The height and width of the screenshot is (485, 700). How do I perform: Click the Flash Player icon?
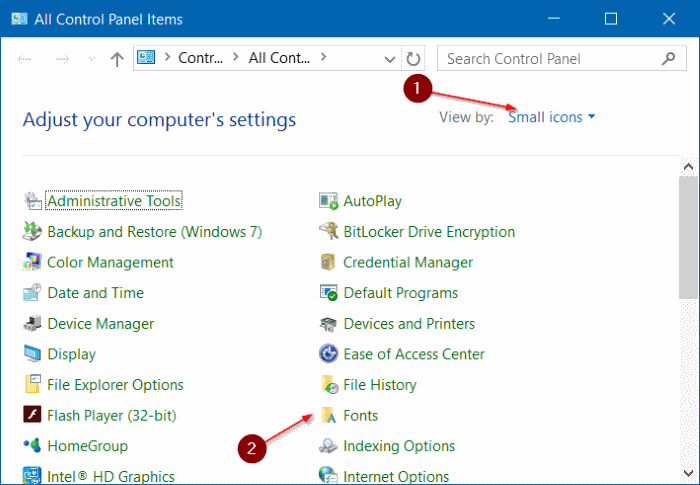pyautogui.click(x=33, y=415)
